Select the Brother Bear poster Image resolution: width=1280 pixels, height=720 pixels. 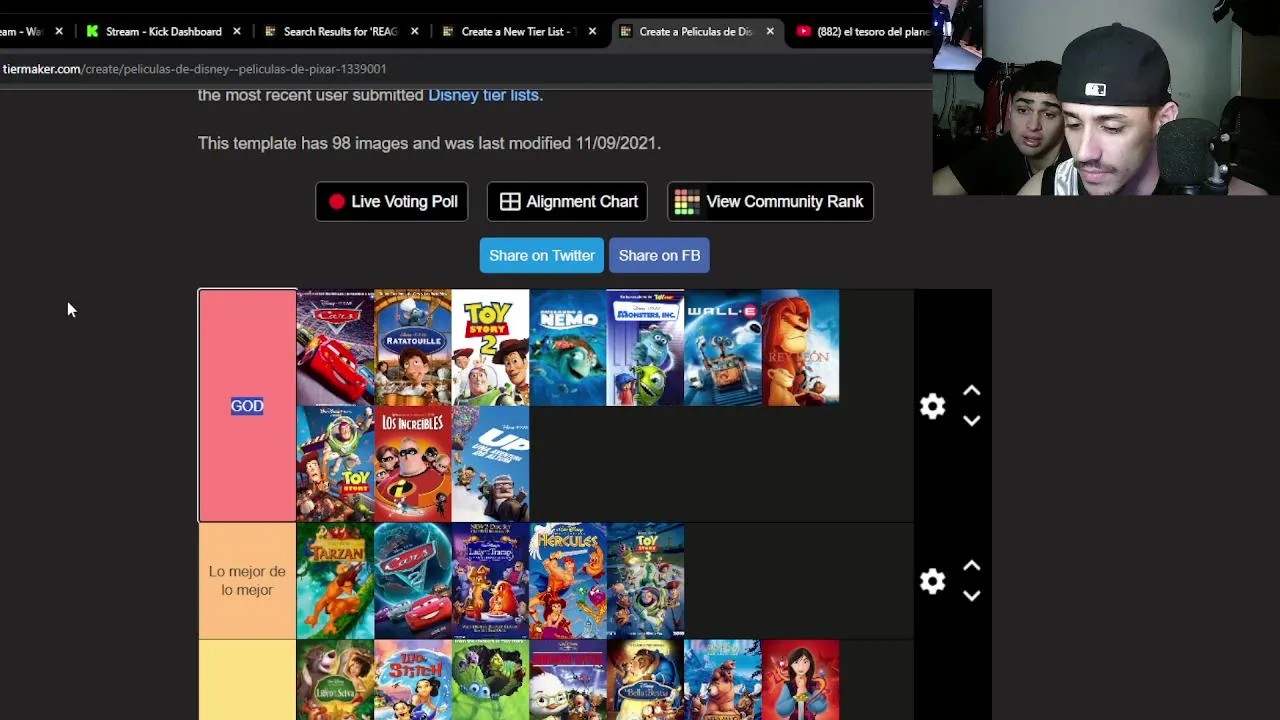[x=723, y=680]
